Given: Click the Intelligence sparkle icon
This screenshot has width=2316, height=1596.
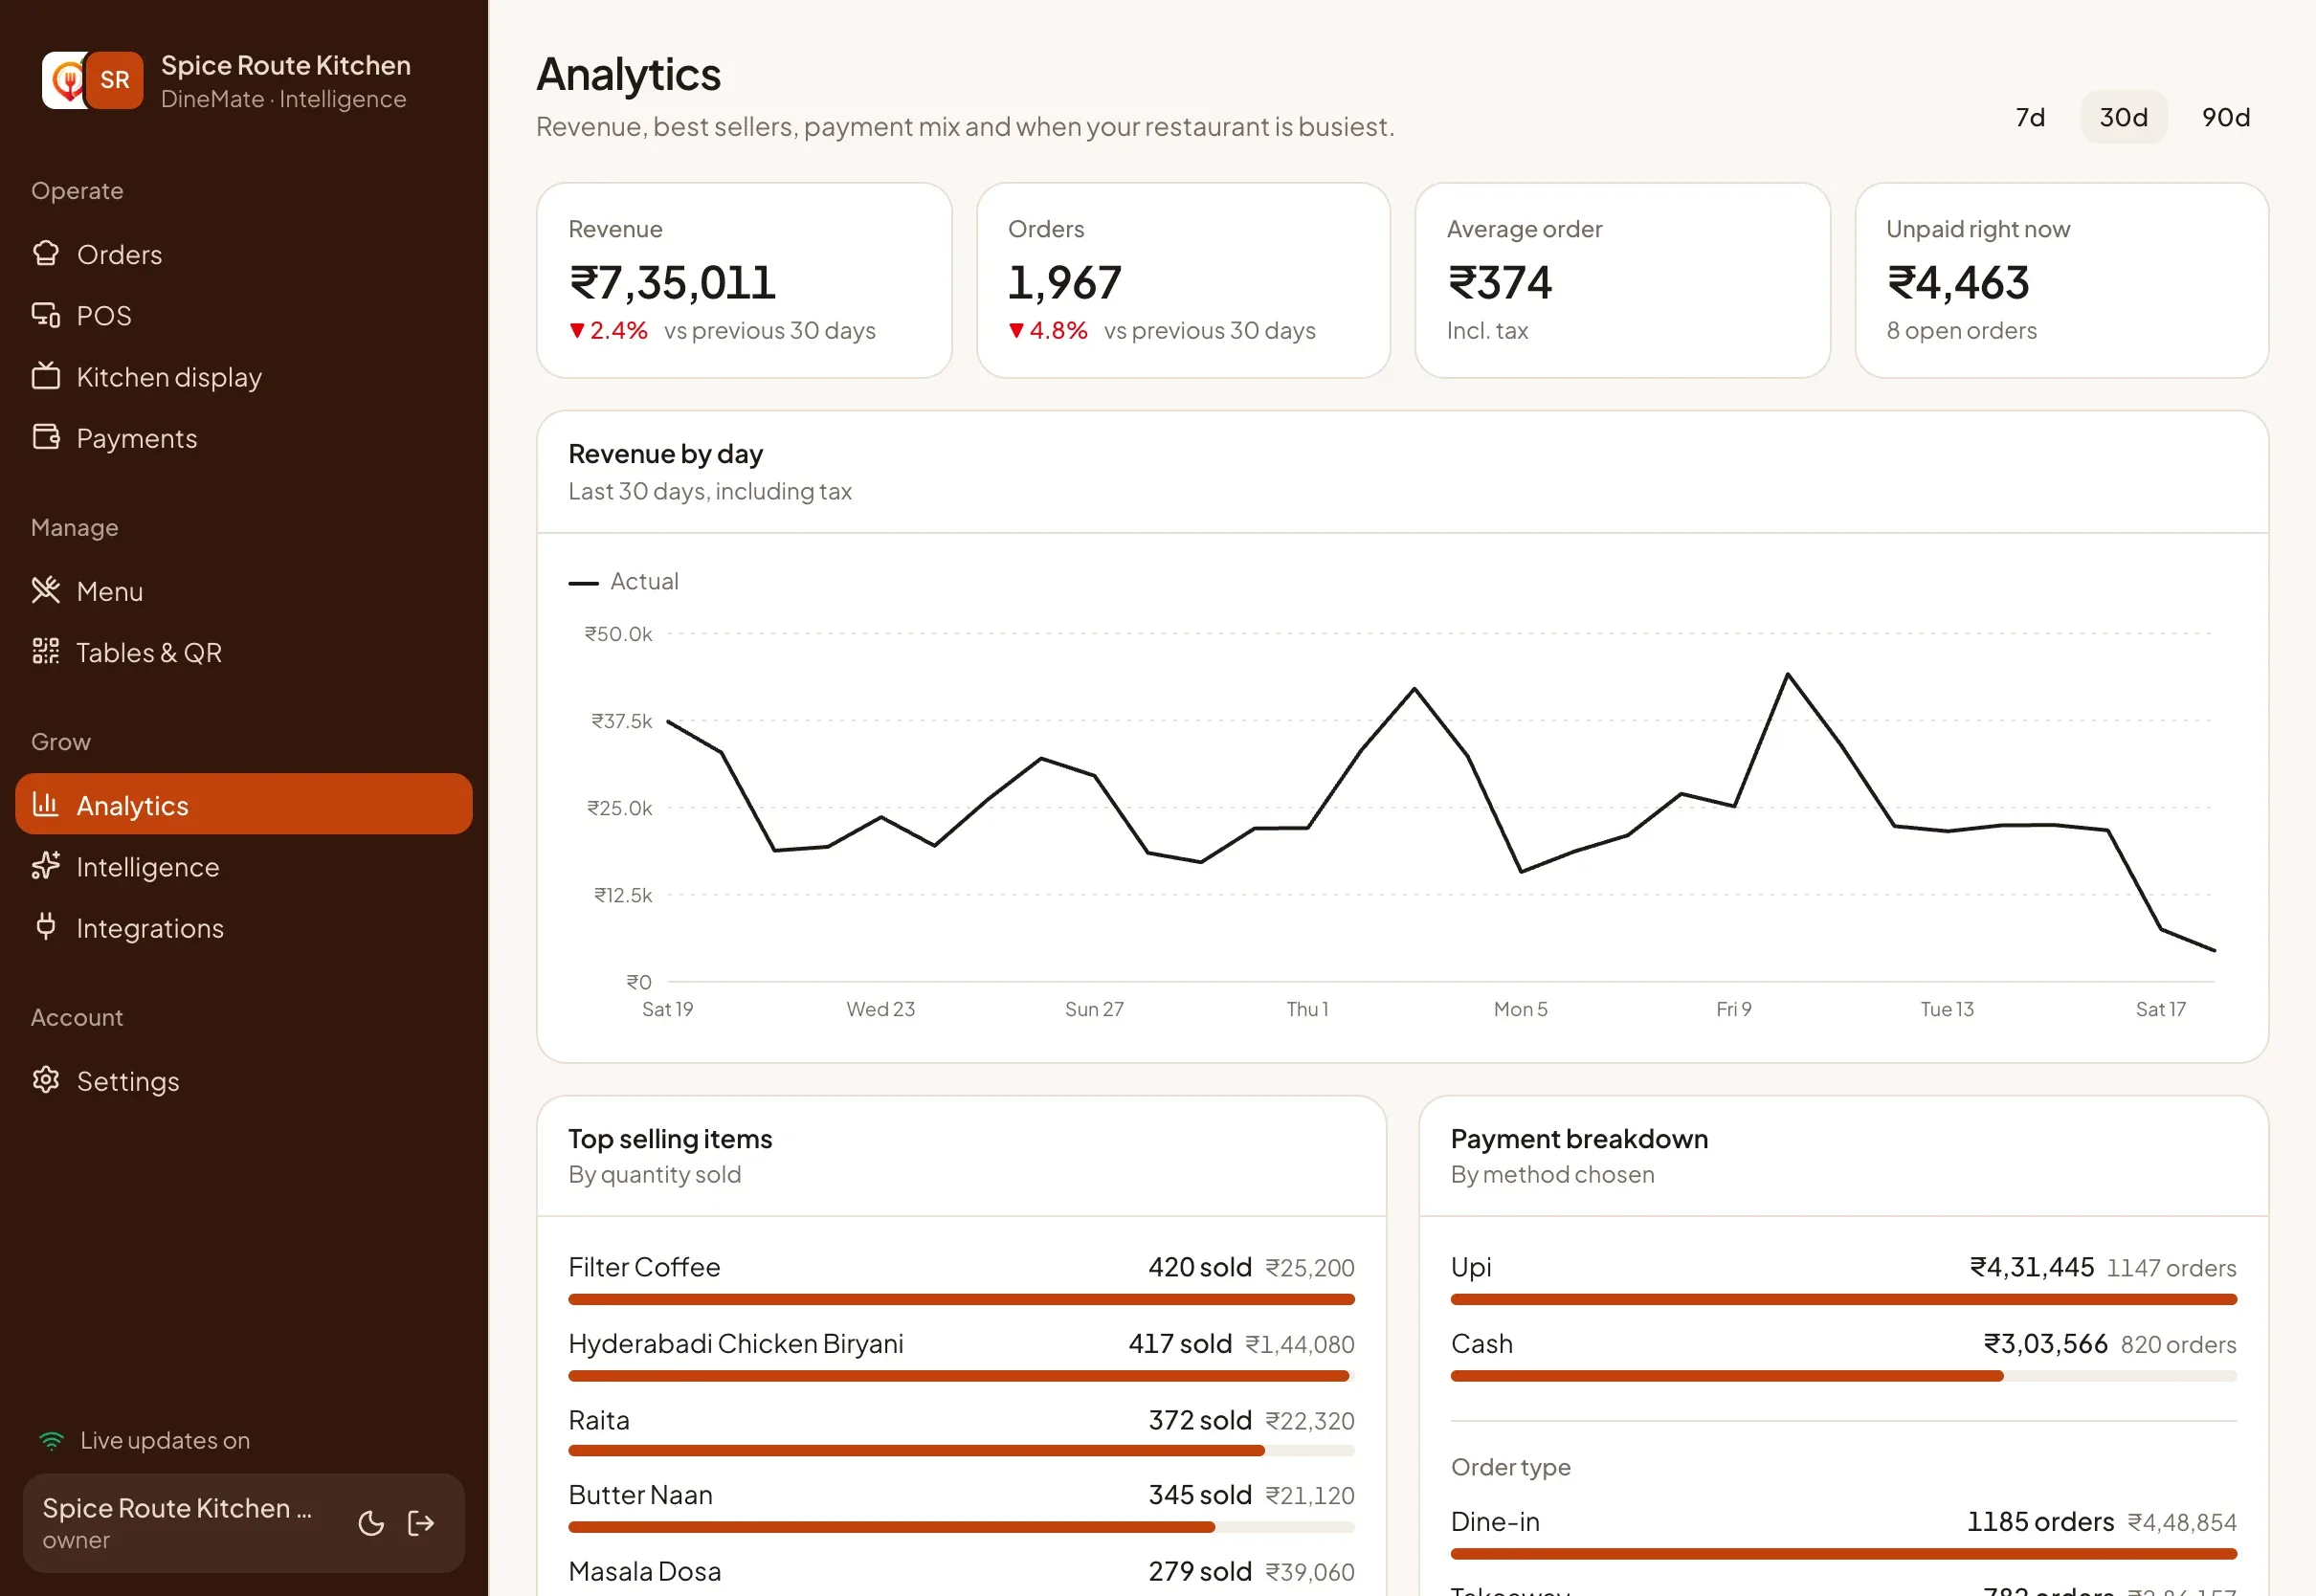Looking at the screenshot, I should [x=46, y=865].
